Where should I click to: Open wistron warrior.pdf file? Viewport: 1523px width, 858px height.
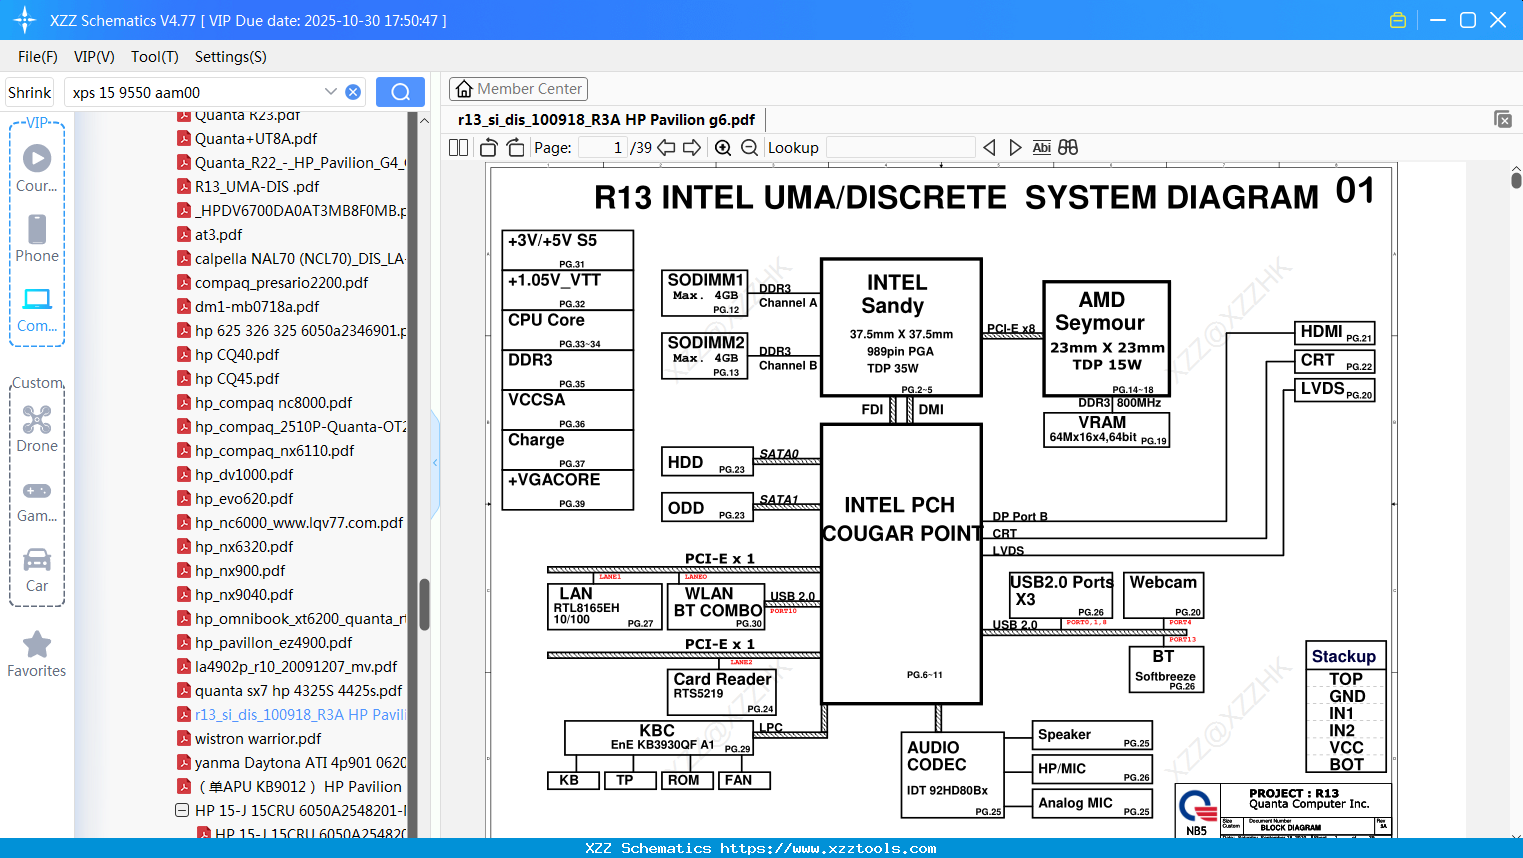258,738
